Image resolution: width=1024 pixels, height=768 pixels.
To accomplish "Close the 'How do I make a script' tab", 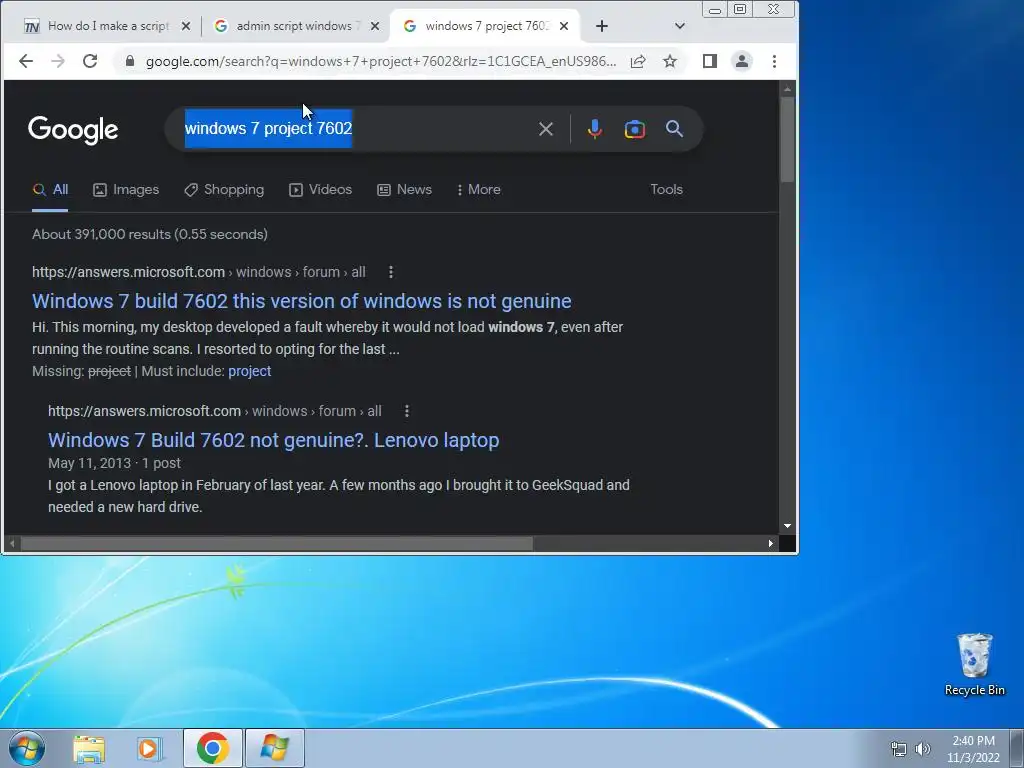I will click(x=186, y=26).
